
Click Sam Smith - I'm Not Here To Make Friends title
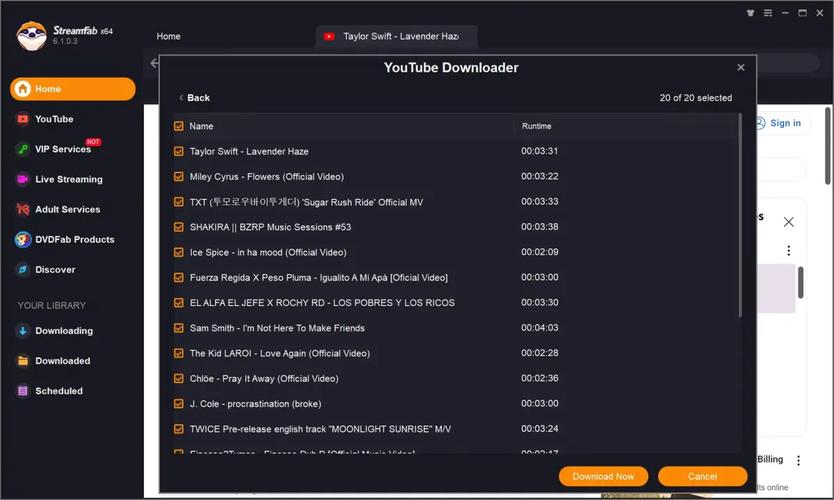point(277,328)
